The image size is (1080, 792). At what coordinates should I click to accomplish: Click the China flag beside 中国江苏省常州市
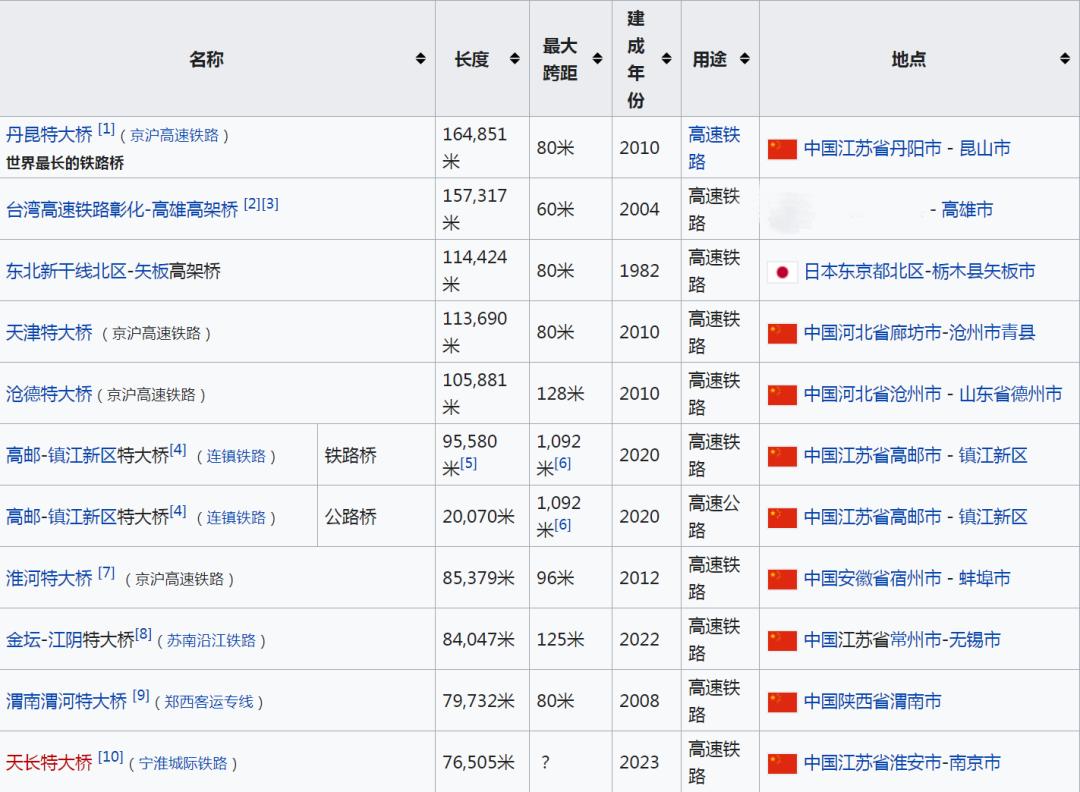782,640
